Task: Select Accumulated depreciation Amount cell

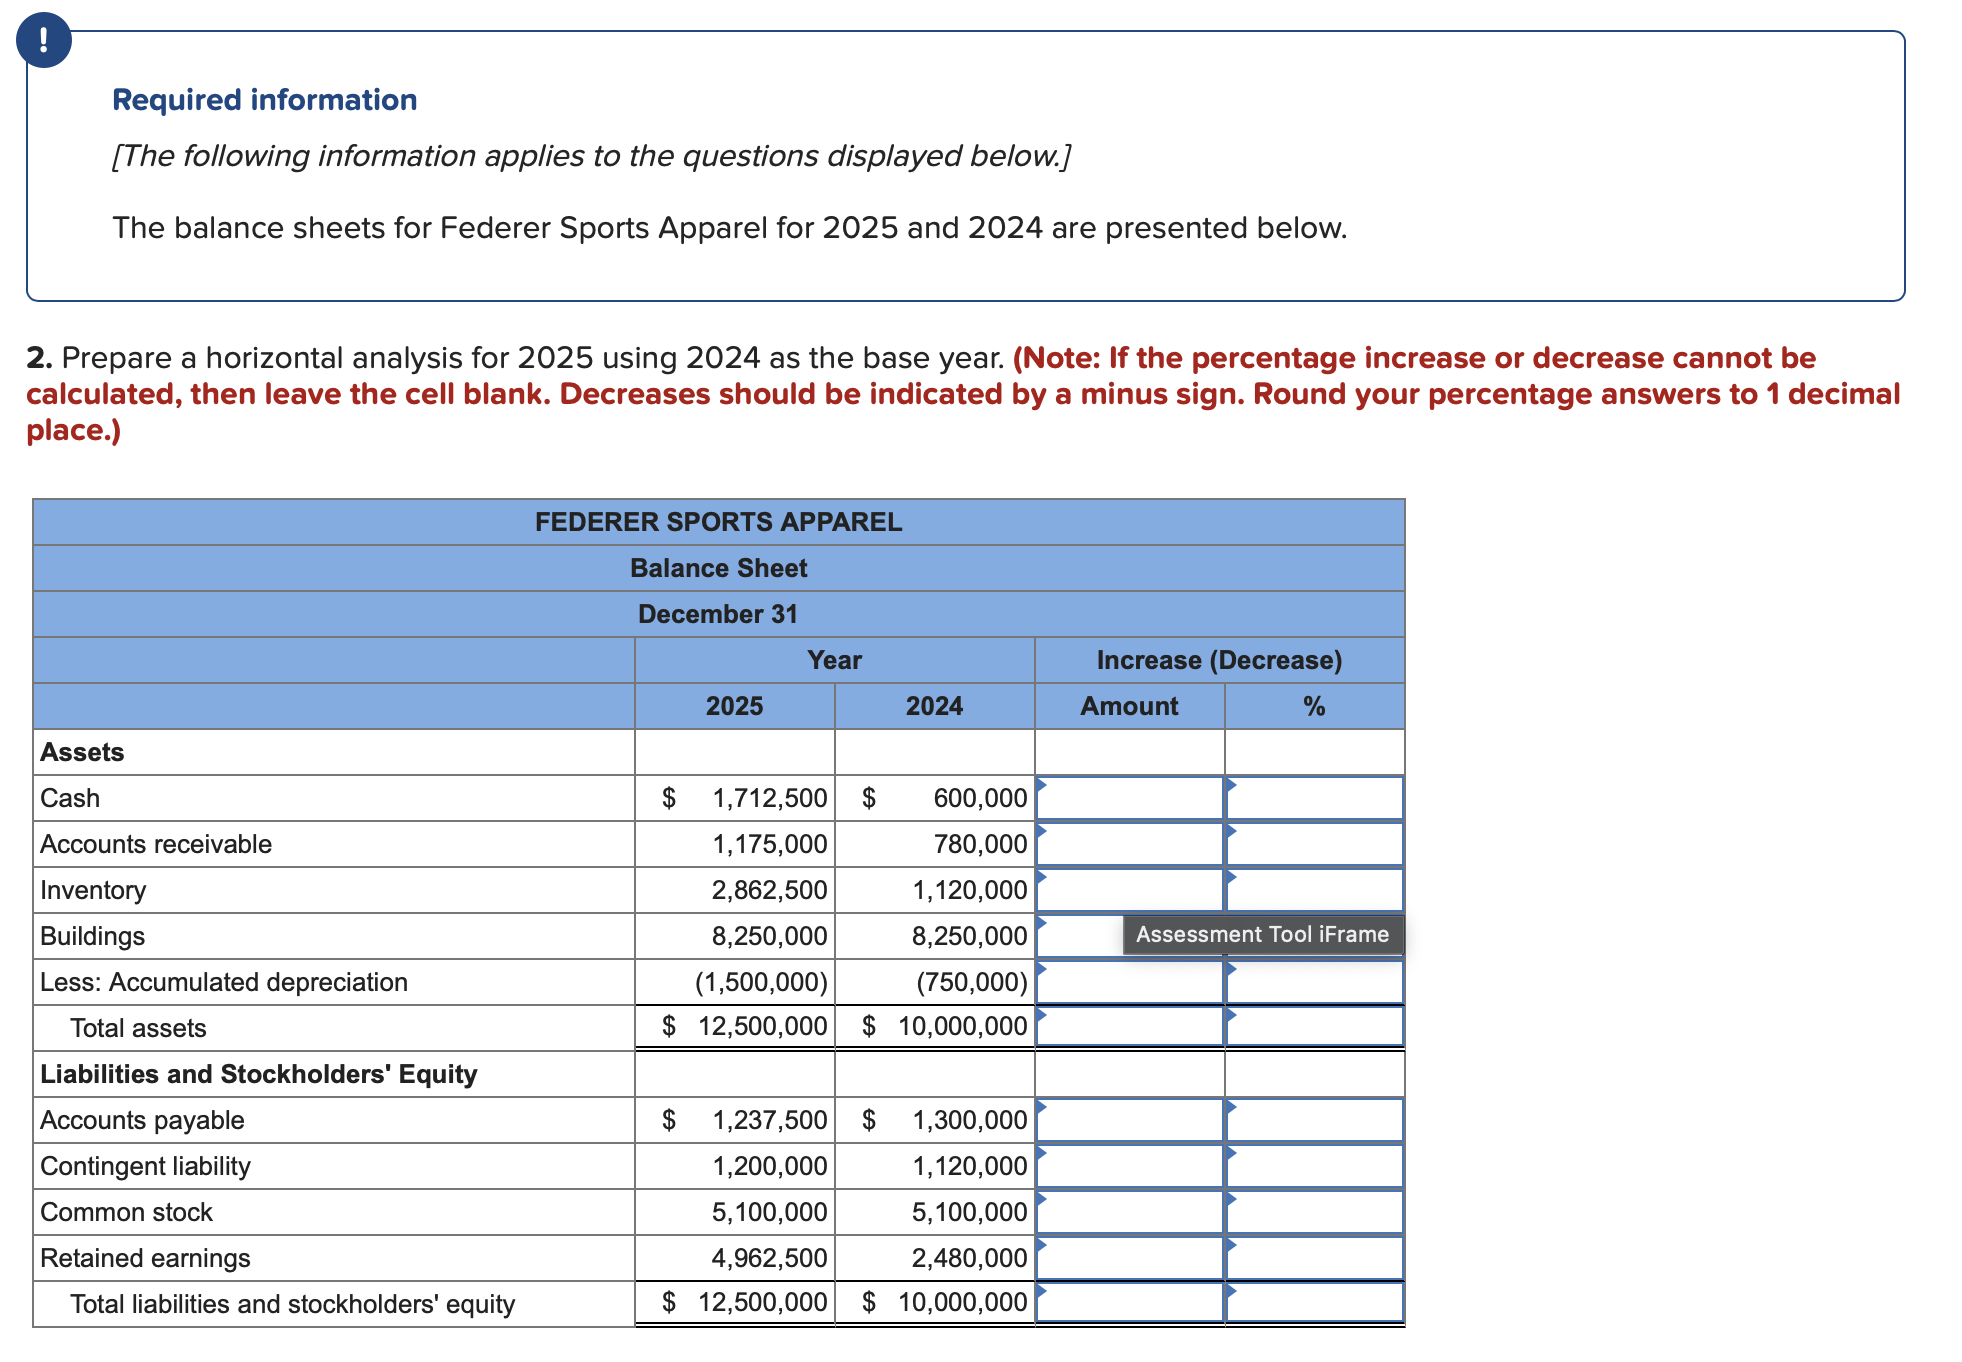Action: point(1130,982)
